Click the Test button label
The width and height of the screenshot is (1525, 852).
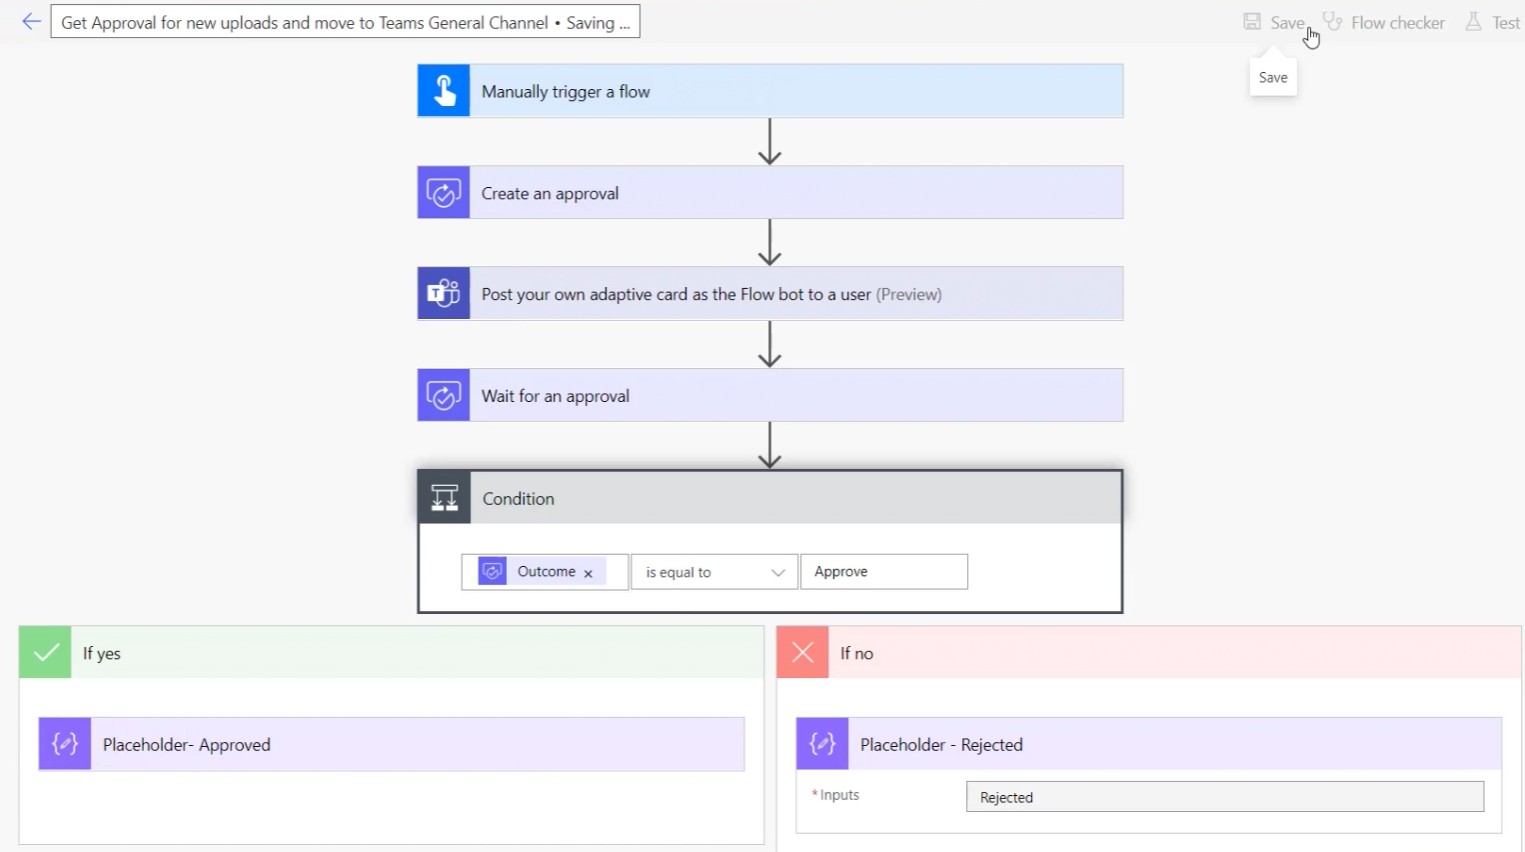(1506, 22)
